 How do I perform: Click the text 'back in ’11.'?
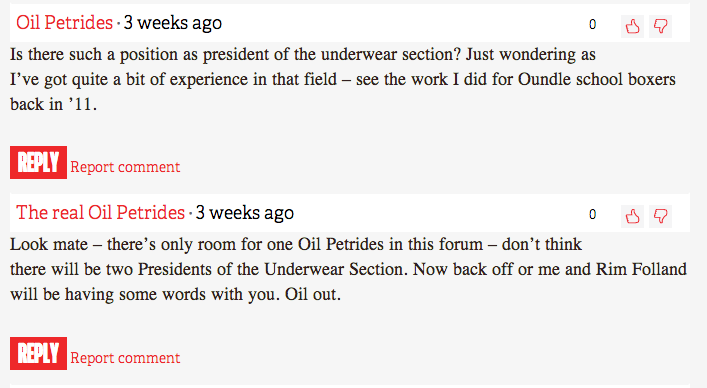(x=53, y=105)
